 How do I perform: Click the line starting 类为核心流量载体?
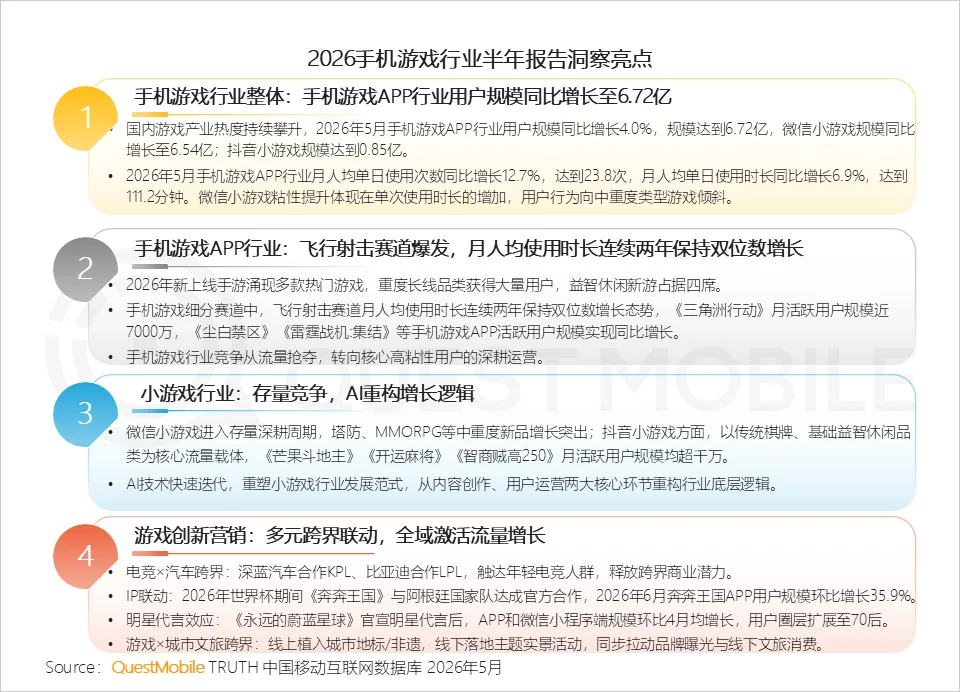coord(428,456)
